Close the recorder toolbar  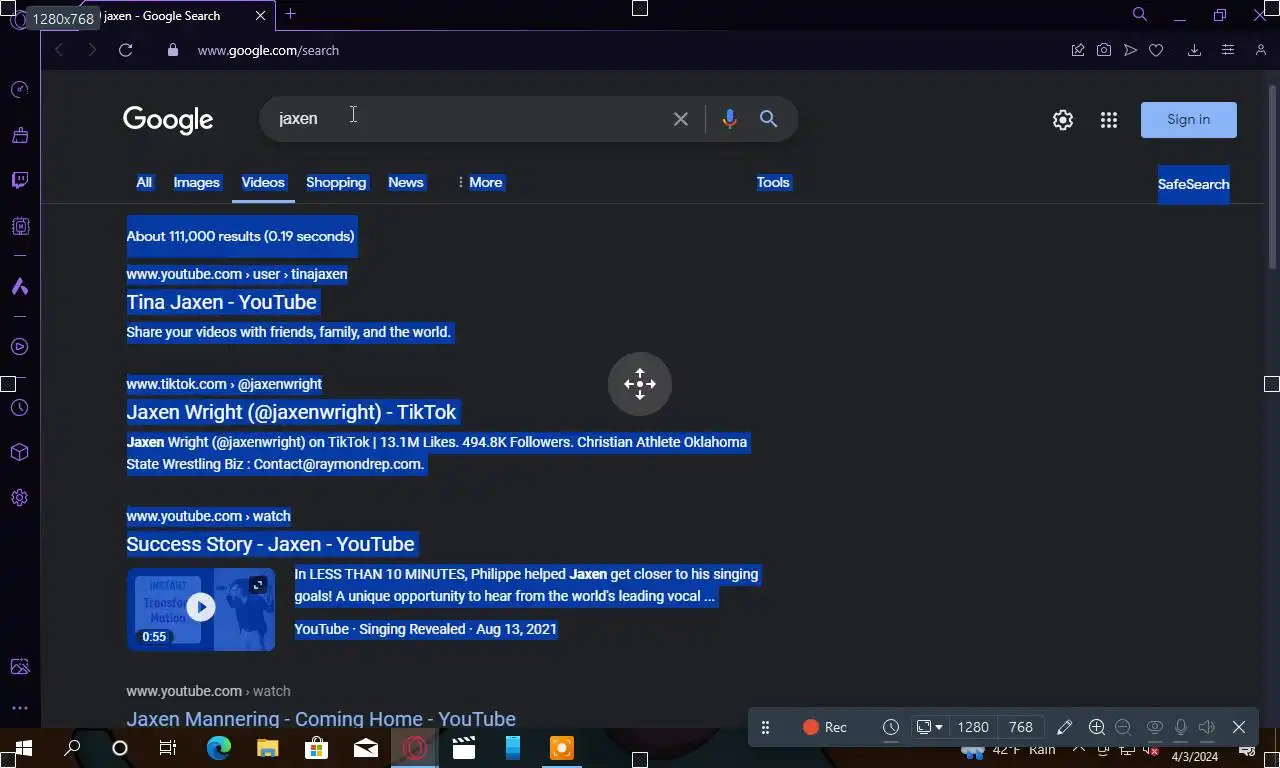pyautogui.click(x=1239, y=727)
